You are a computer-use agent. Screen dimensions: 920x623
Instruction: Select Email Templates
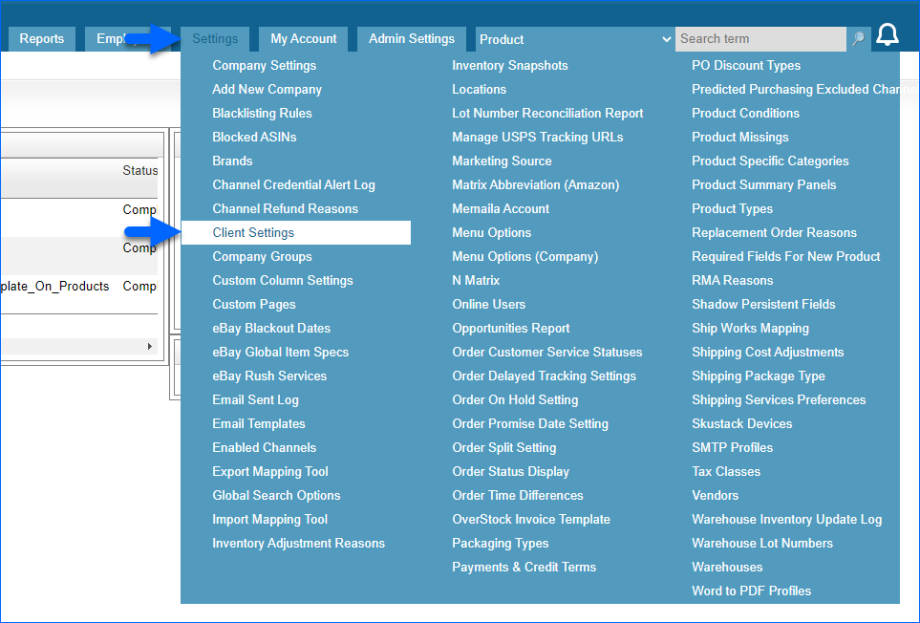(x=258, y=423)
